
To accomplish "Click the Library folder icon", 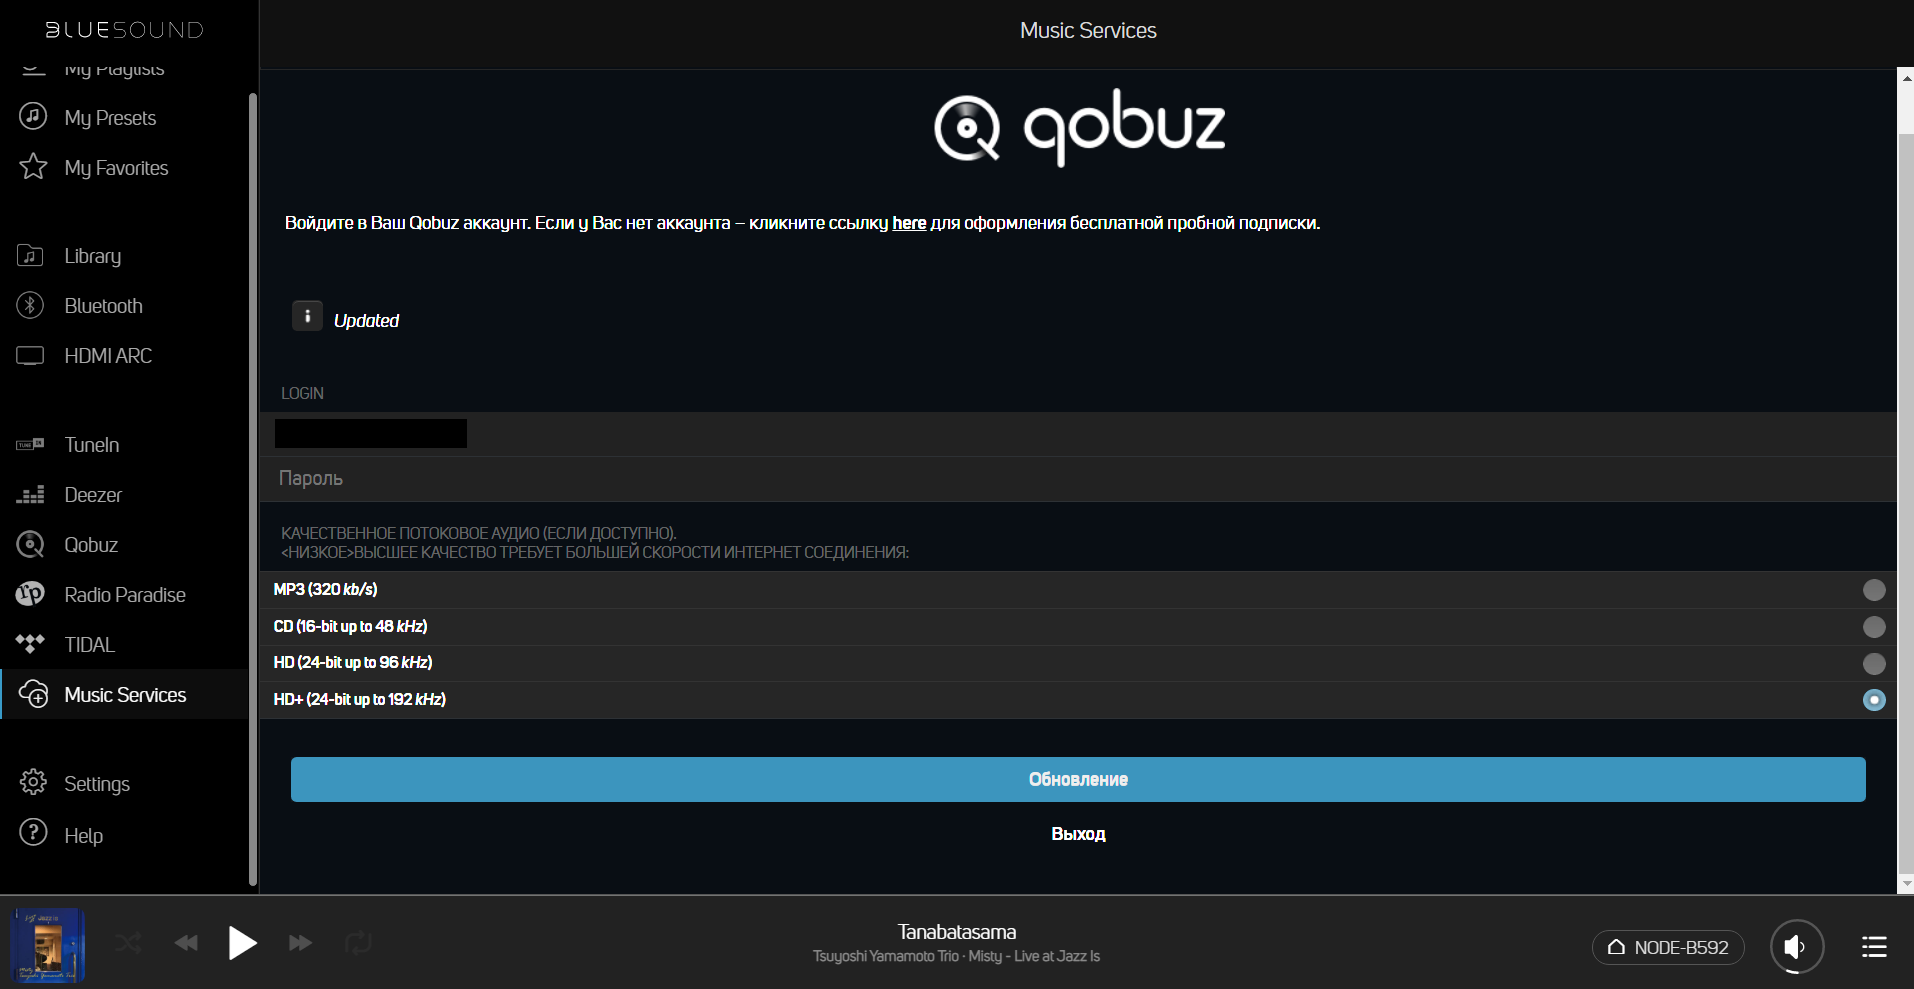I will (31, 256).
